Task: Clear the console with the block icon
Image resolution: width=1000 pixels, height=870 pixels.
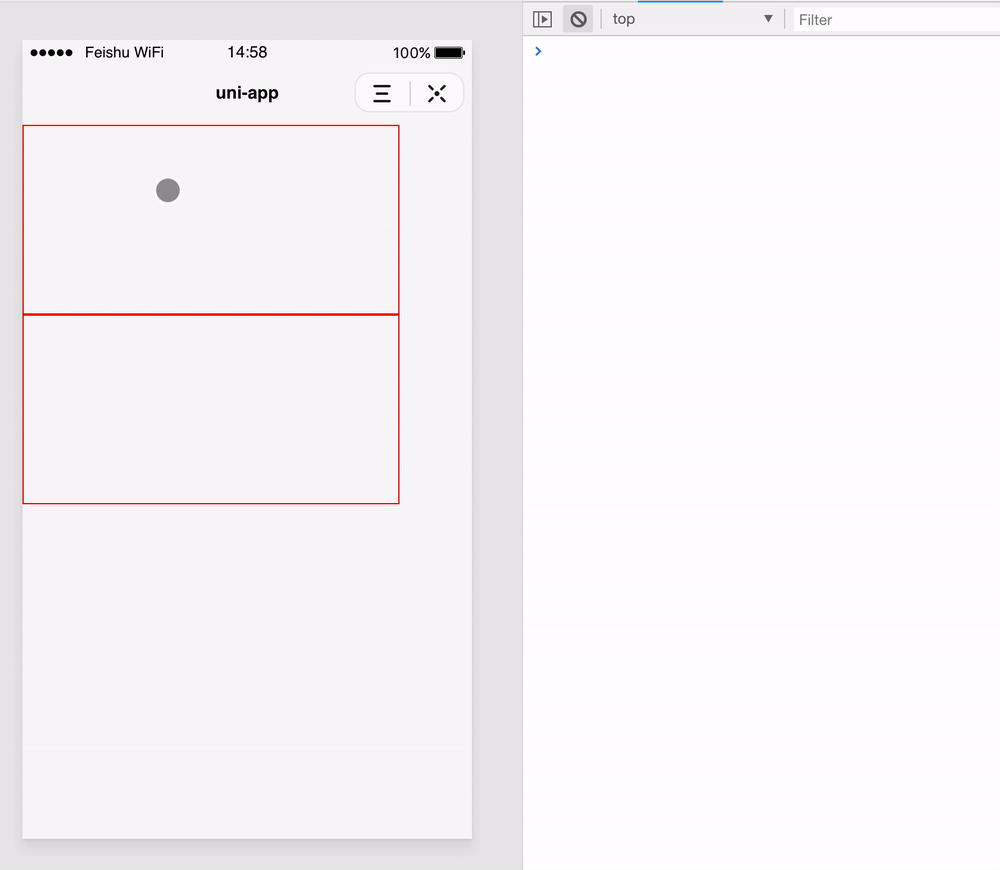Action: [x=578, y=19]
